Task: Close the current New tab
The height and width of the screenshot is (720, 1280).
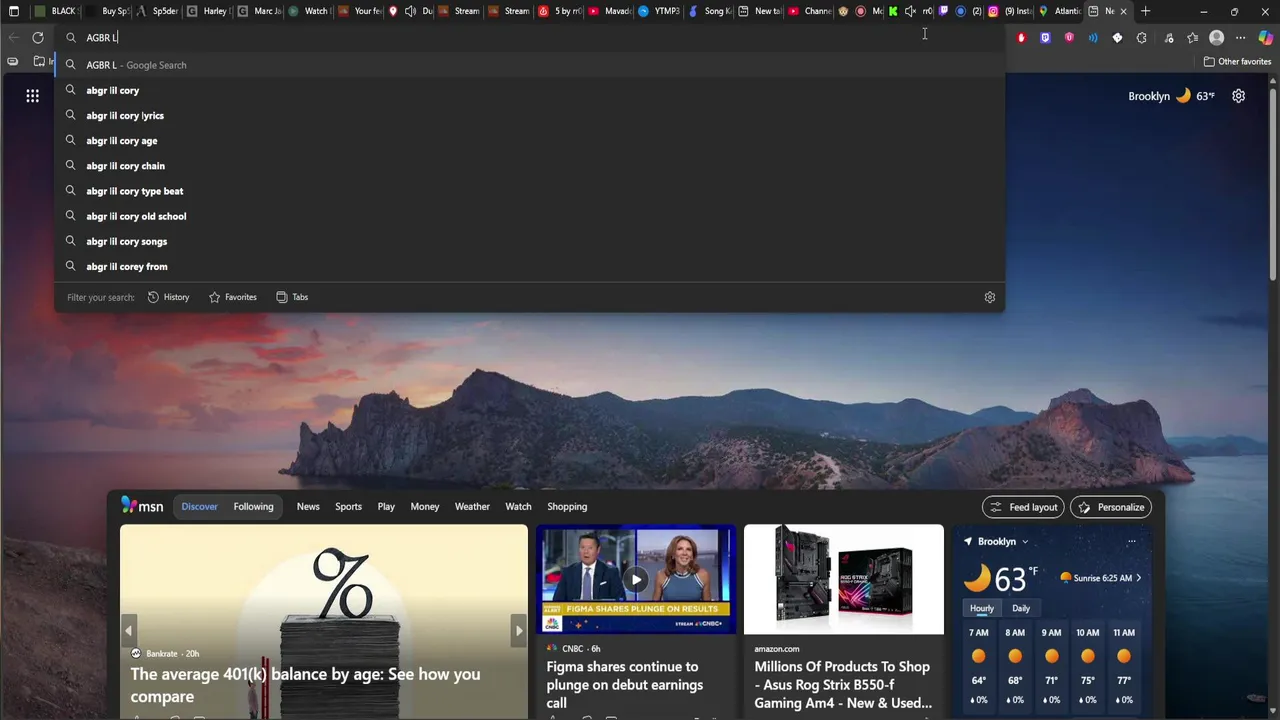Action: tap(1123, 11)
